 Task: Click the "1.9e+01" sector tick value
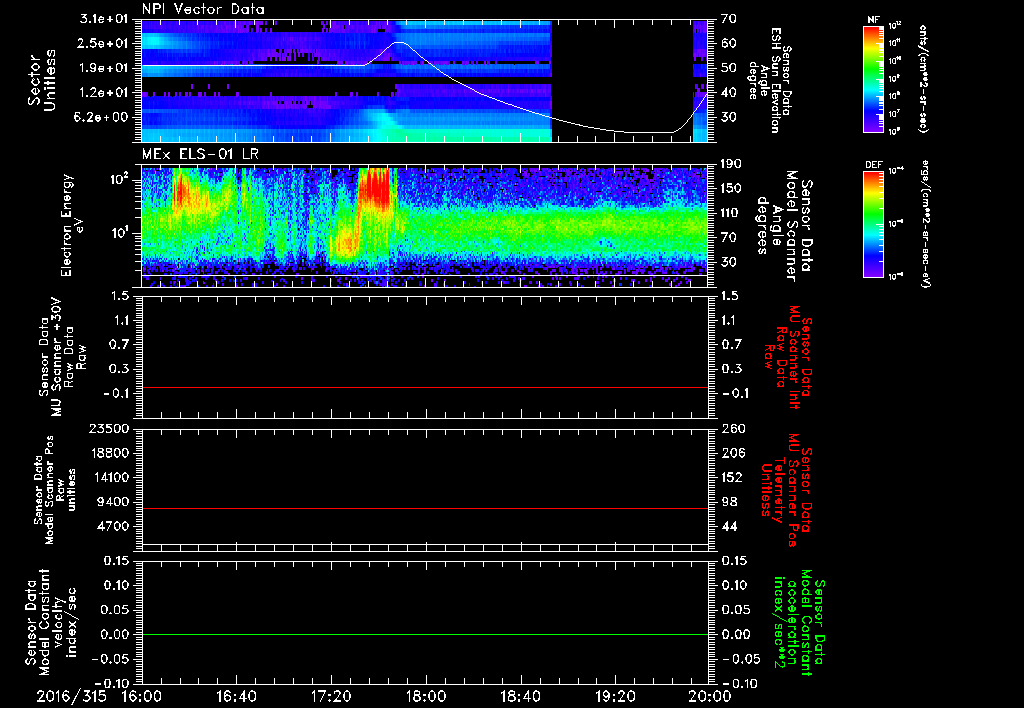pyautogui.click(x=104, y=68)
